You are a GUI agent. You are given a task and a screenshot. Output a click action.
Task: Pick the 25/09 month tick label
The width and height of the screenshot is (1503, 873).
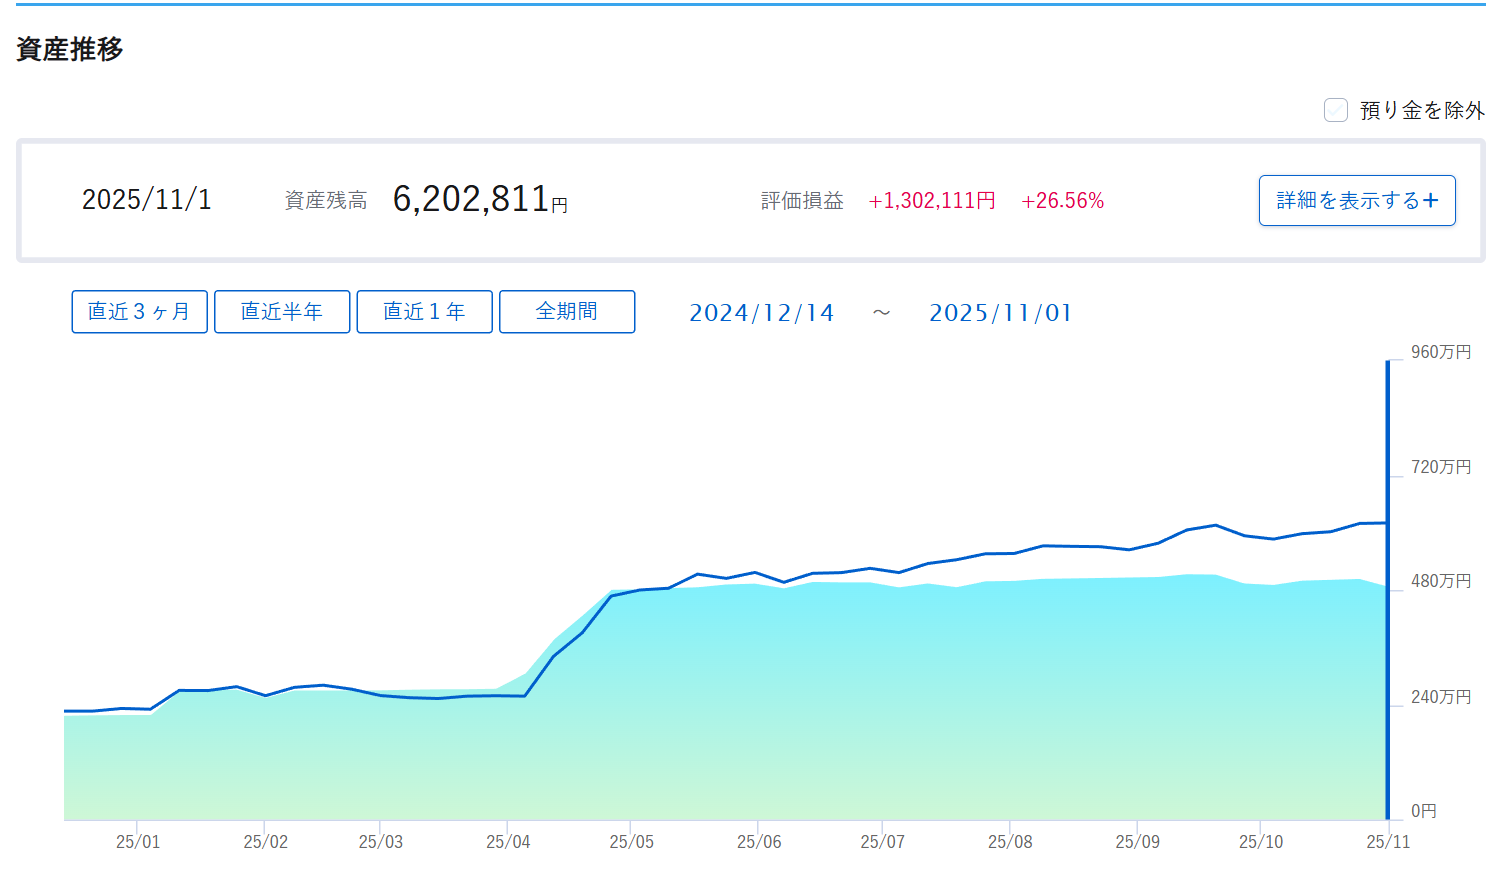(x=1137, y=842)
